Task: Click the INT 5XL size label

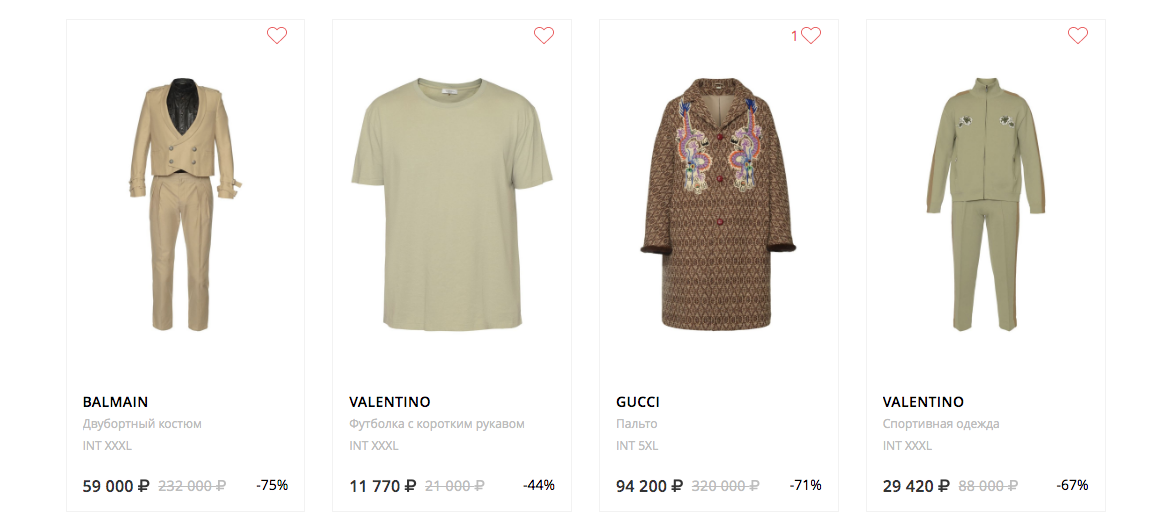Action: (x=637, y=446)
